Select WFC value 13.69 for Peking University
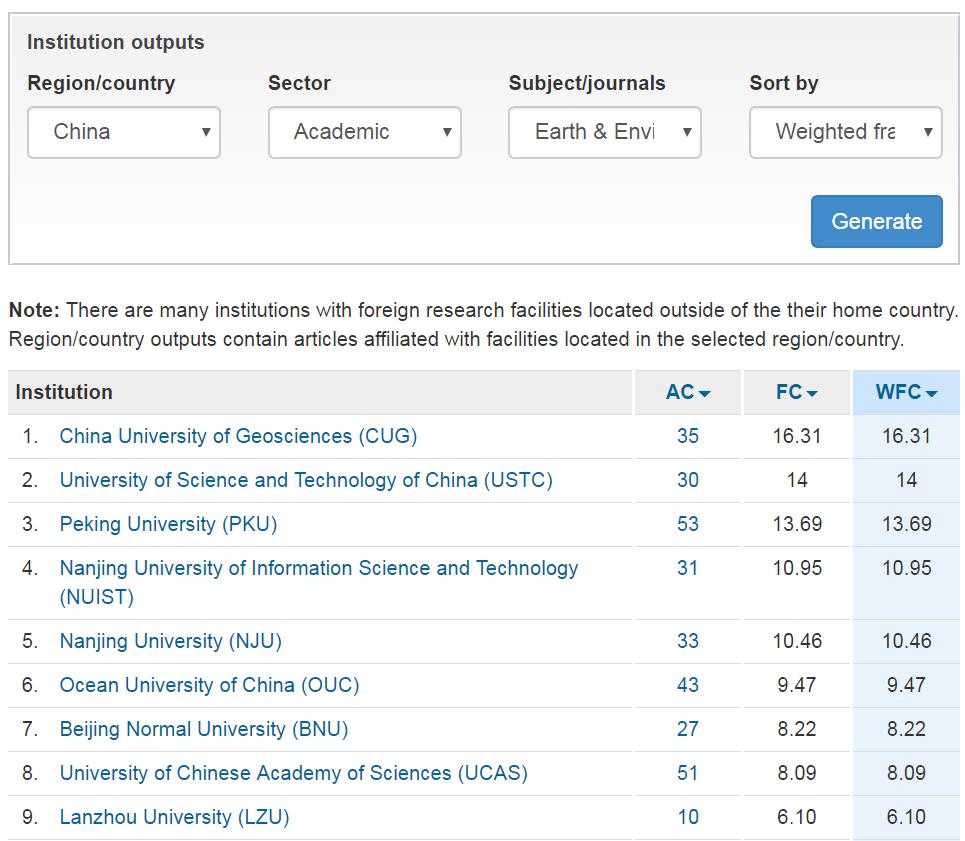This screenshot has height=841, width=965. 907,524
